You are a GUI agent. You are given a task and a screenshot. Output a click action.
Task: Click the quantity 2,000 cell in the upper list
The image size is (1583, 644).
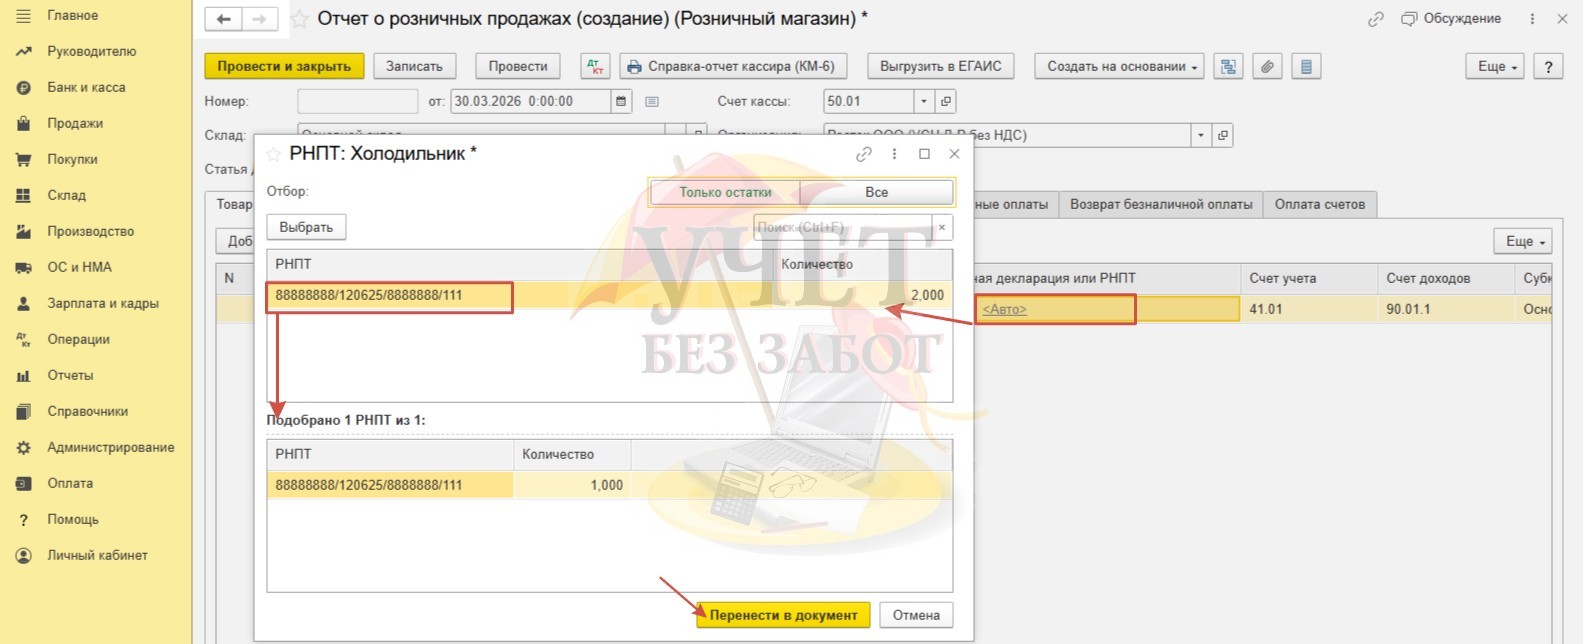(x=863, y=295)
